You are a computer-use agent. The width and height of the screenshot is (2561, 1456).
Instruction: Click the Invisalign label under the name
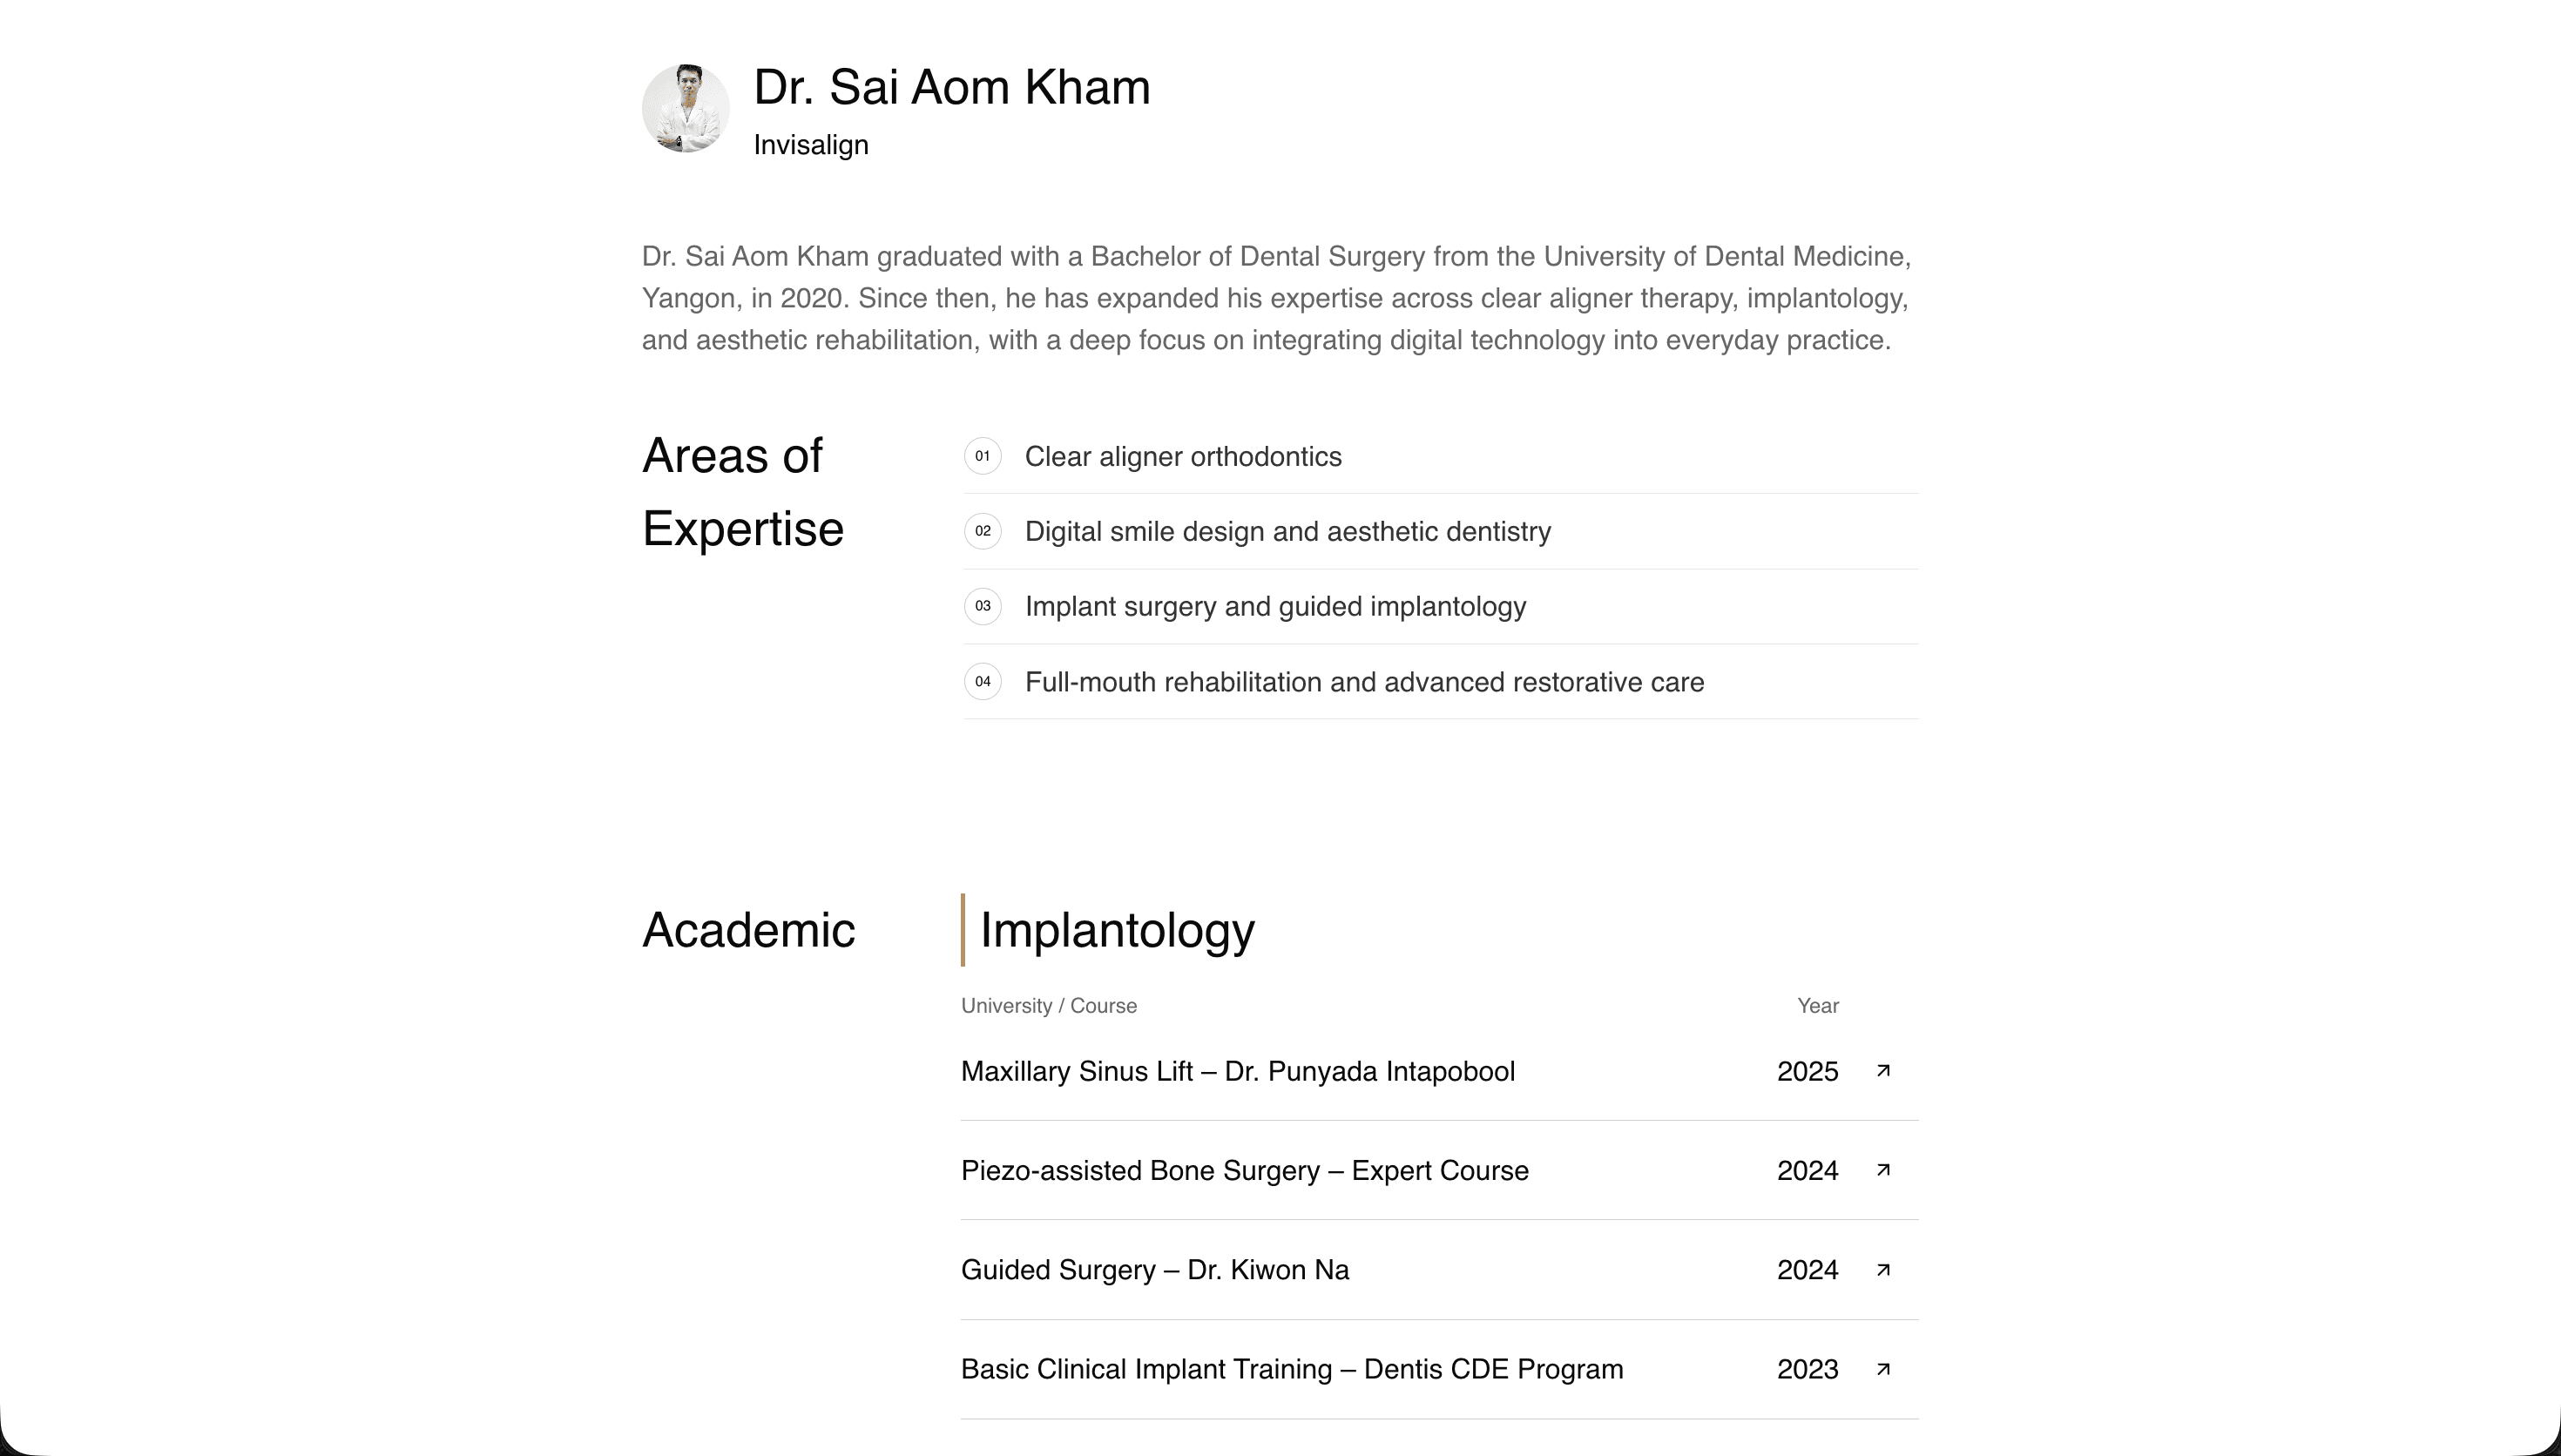[810, 145]
